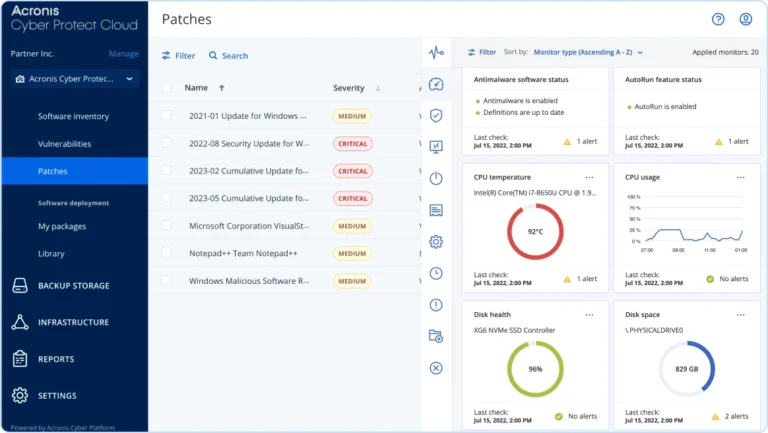Open My packages in sidebar
Viewport: 768px width, 433px height.
point(62,226)
